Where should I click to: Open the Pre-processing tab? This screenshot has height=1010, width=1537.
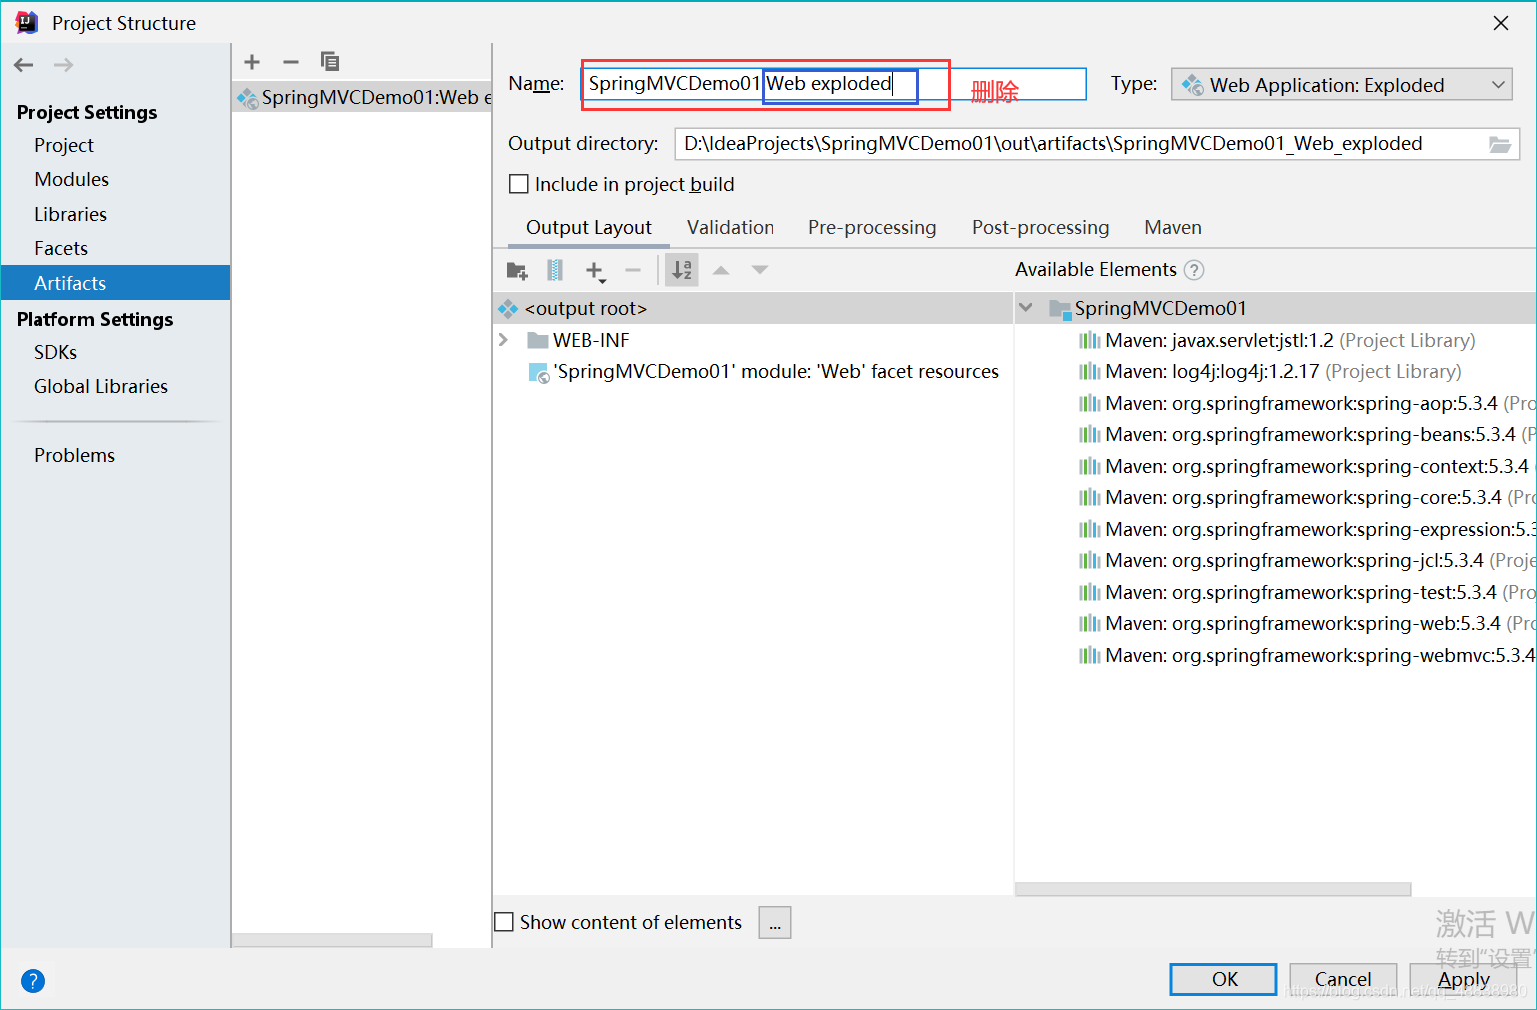[872, 228]
